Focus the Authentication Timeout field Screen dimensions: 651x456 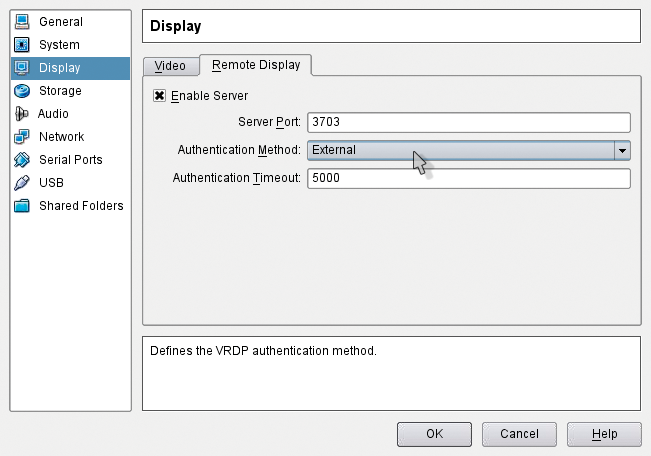[x=469, y=178]
